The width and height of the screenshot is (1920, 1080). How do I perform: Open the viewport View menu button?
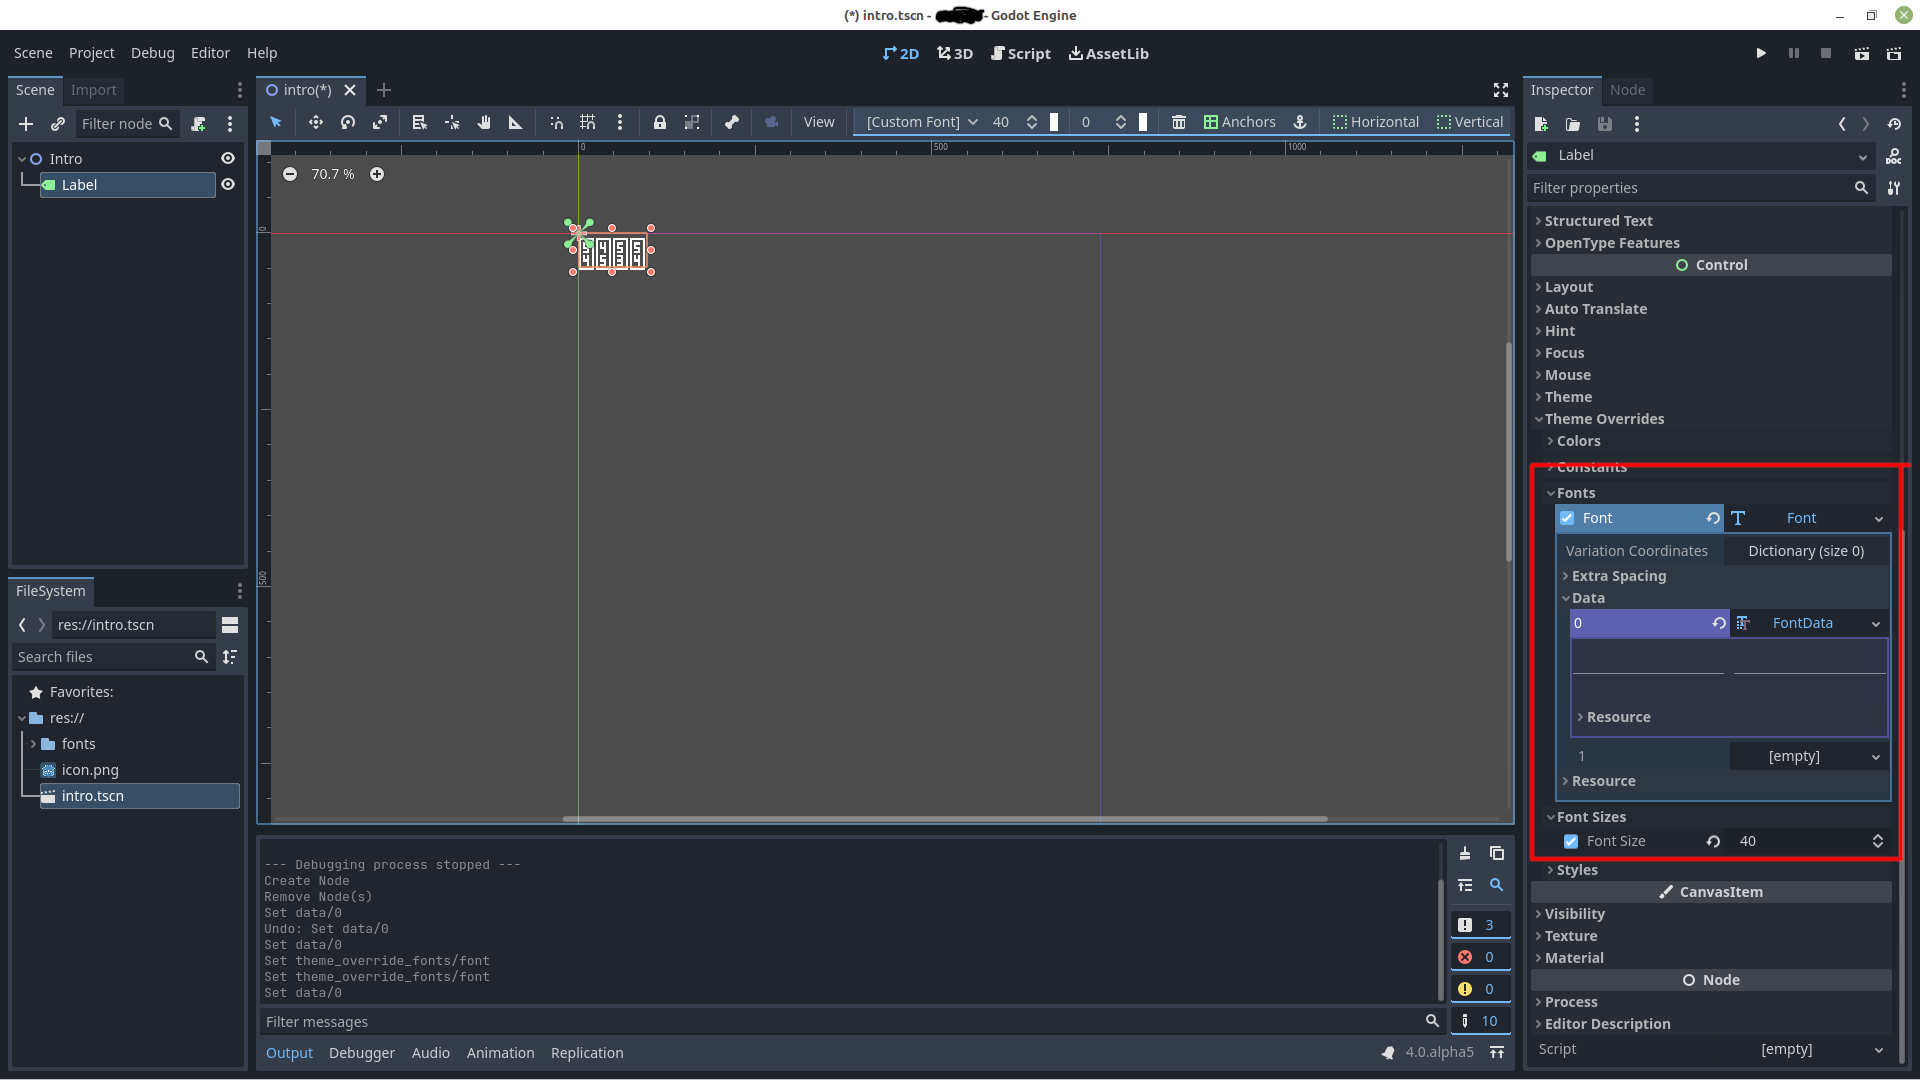[819, 122]
